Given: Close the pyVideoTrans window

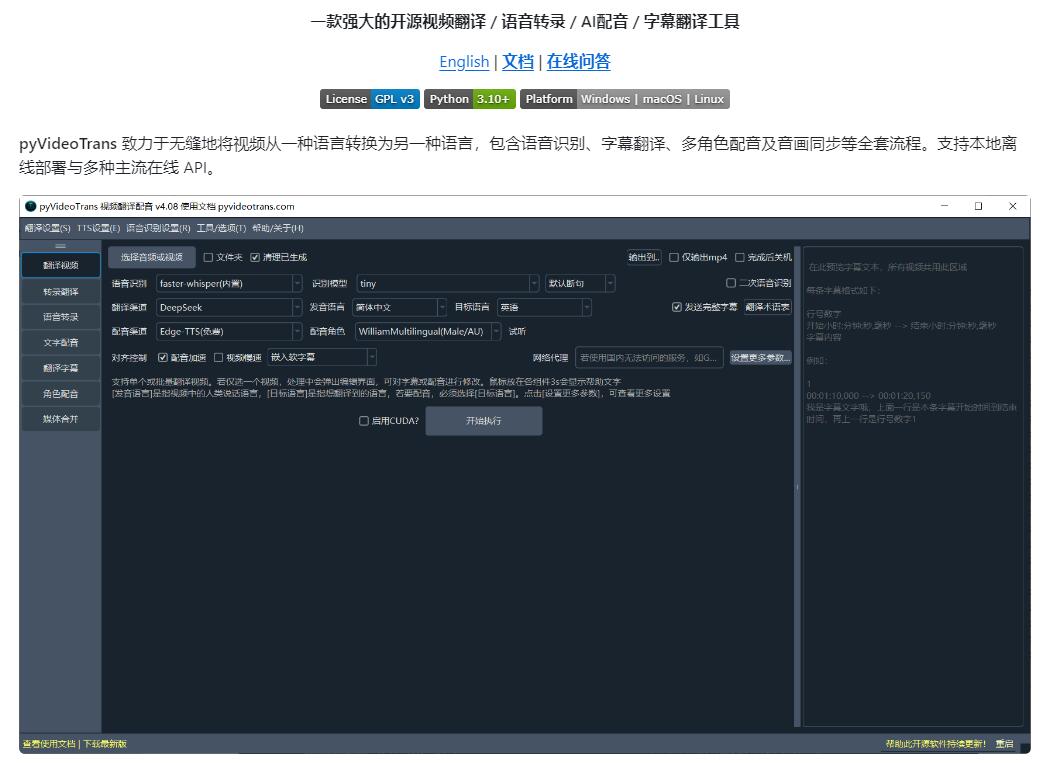Looking at the screenshot, I should coord(1012,206).
